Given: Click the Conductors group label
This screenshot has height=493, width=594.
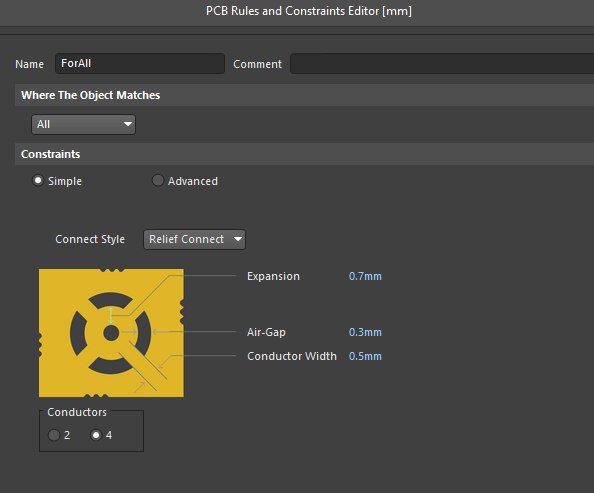Looking at the screenshot, I should point(77,412).
